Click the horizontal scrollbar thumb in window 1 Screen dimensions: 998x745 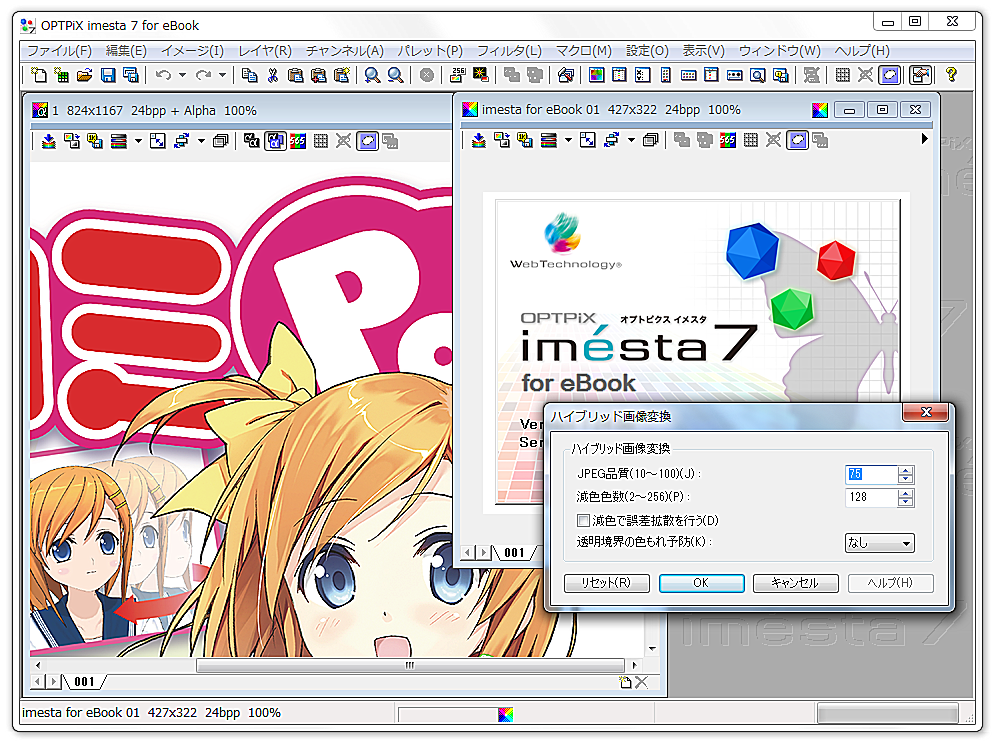(410, 665)
